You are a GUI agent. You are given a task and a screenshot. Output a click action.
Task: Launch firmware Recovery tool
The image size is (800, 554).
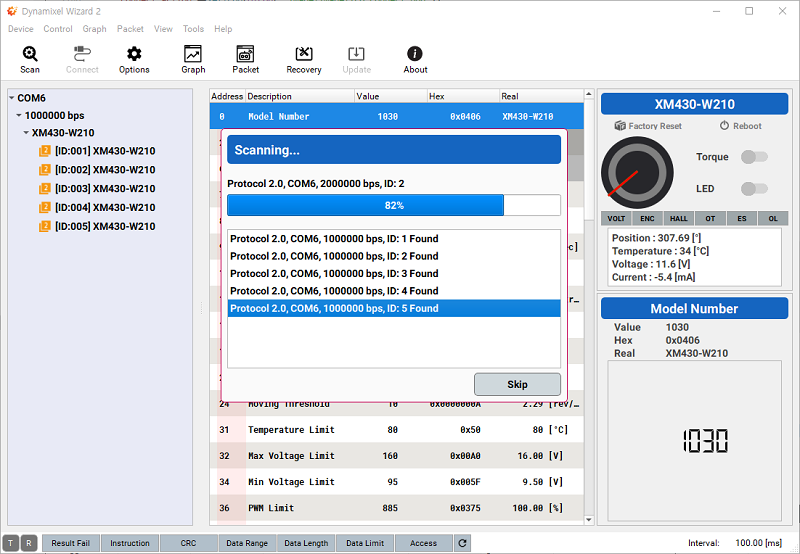(304, 60)
